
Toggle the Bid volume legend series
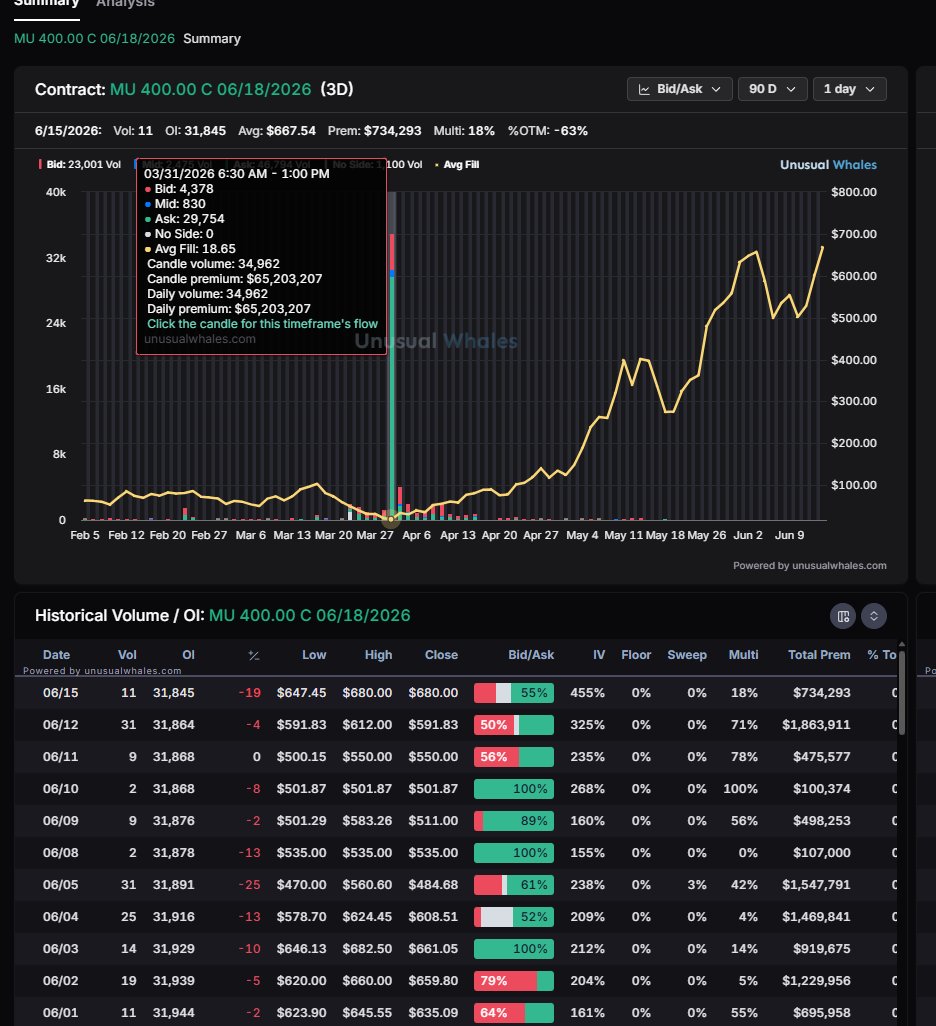(80, 164)
